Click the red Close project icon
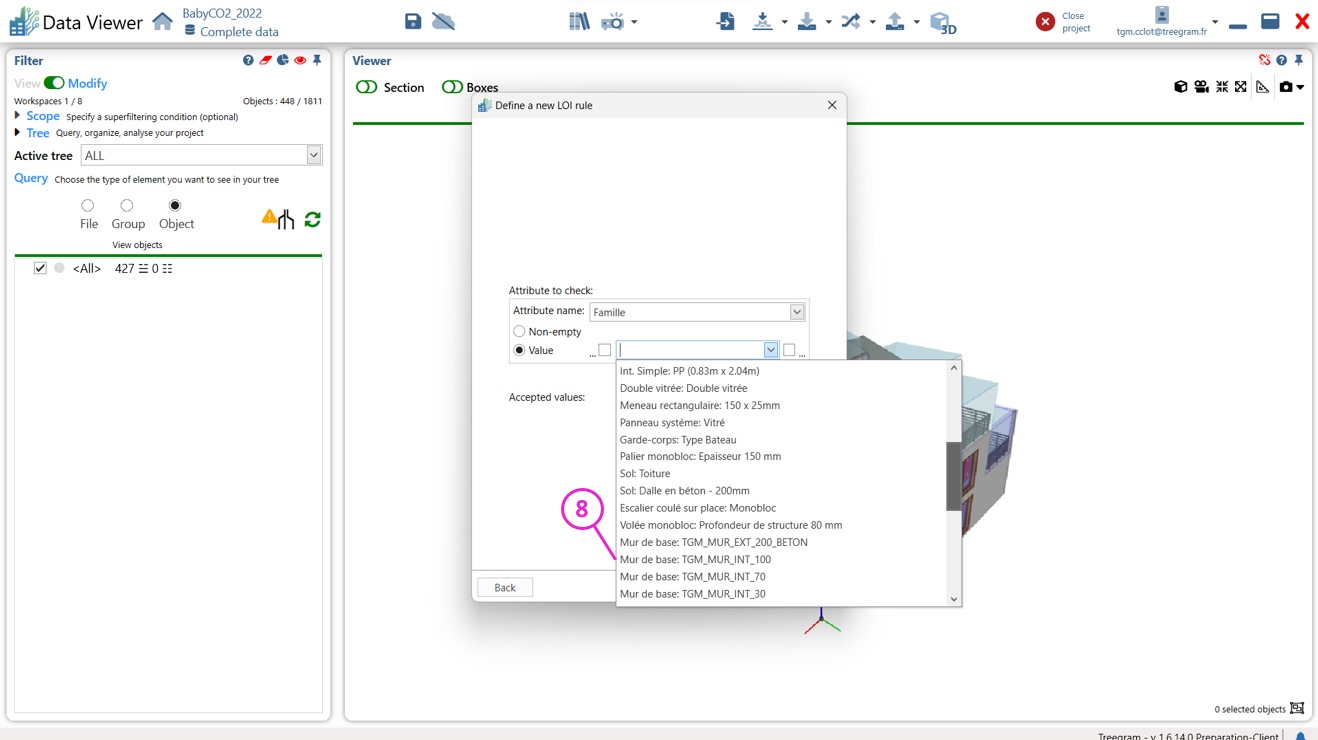 point(1045,22)
